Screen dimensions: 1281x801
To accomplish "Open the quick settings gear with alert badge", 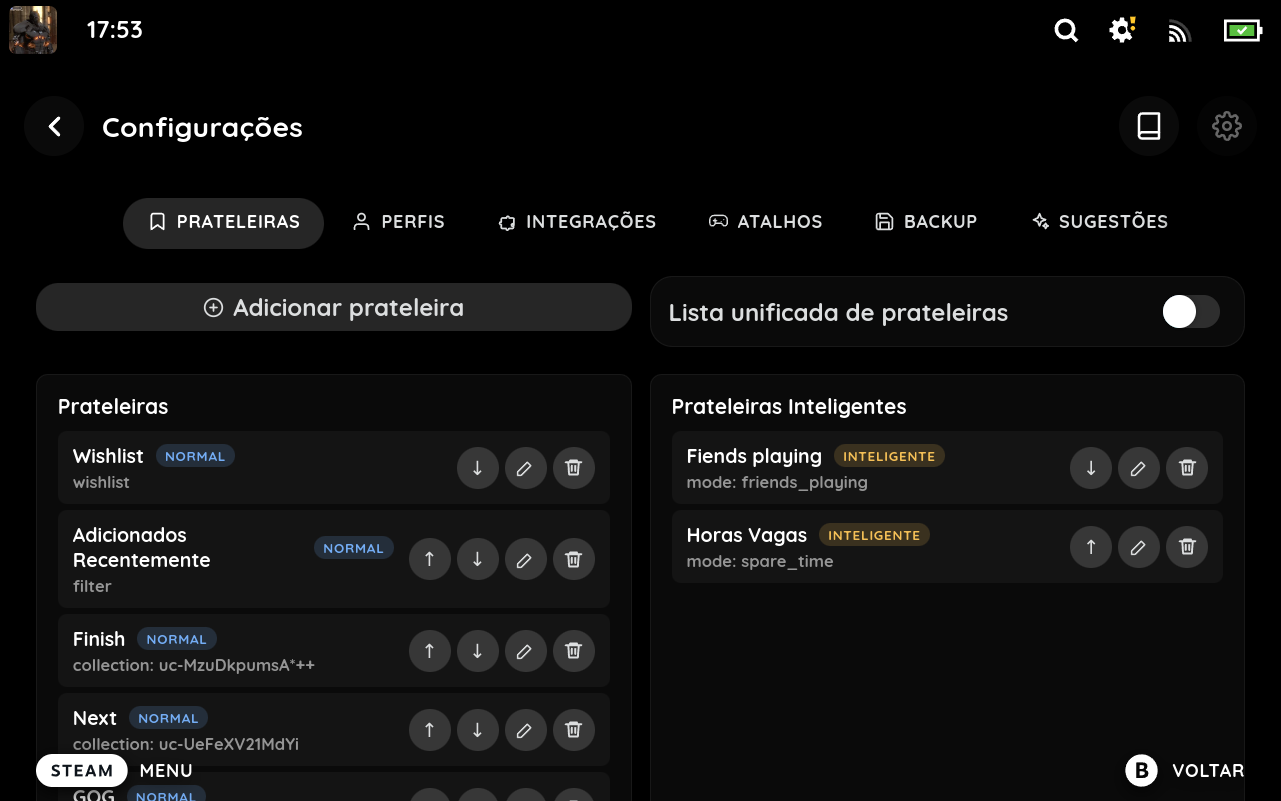I will click(x=1123, y=31).
